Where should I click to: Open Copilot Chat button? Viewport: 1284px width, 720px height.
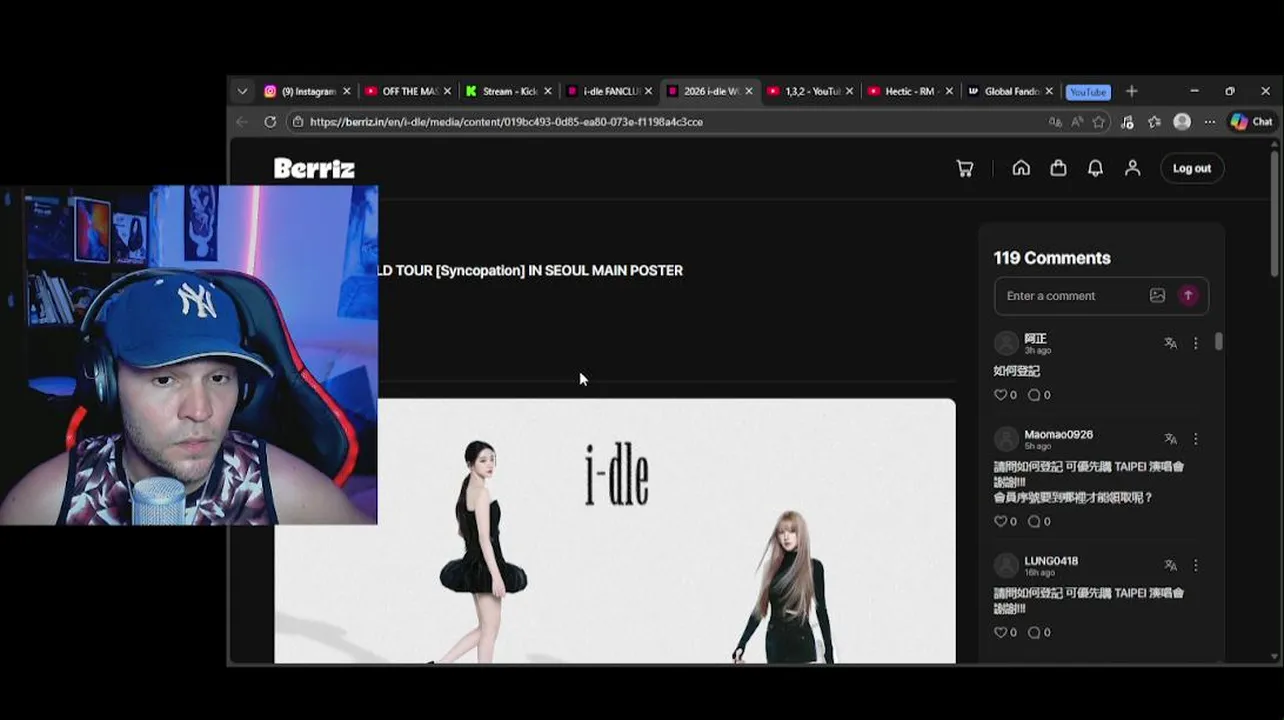click(1251, 122)
